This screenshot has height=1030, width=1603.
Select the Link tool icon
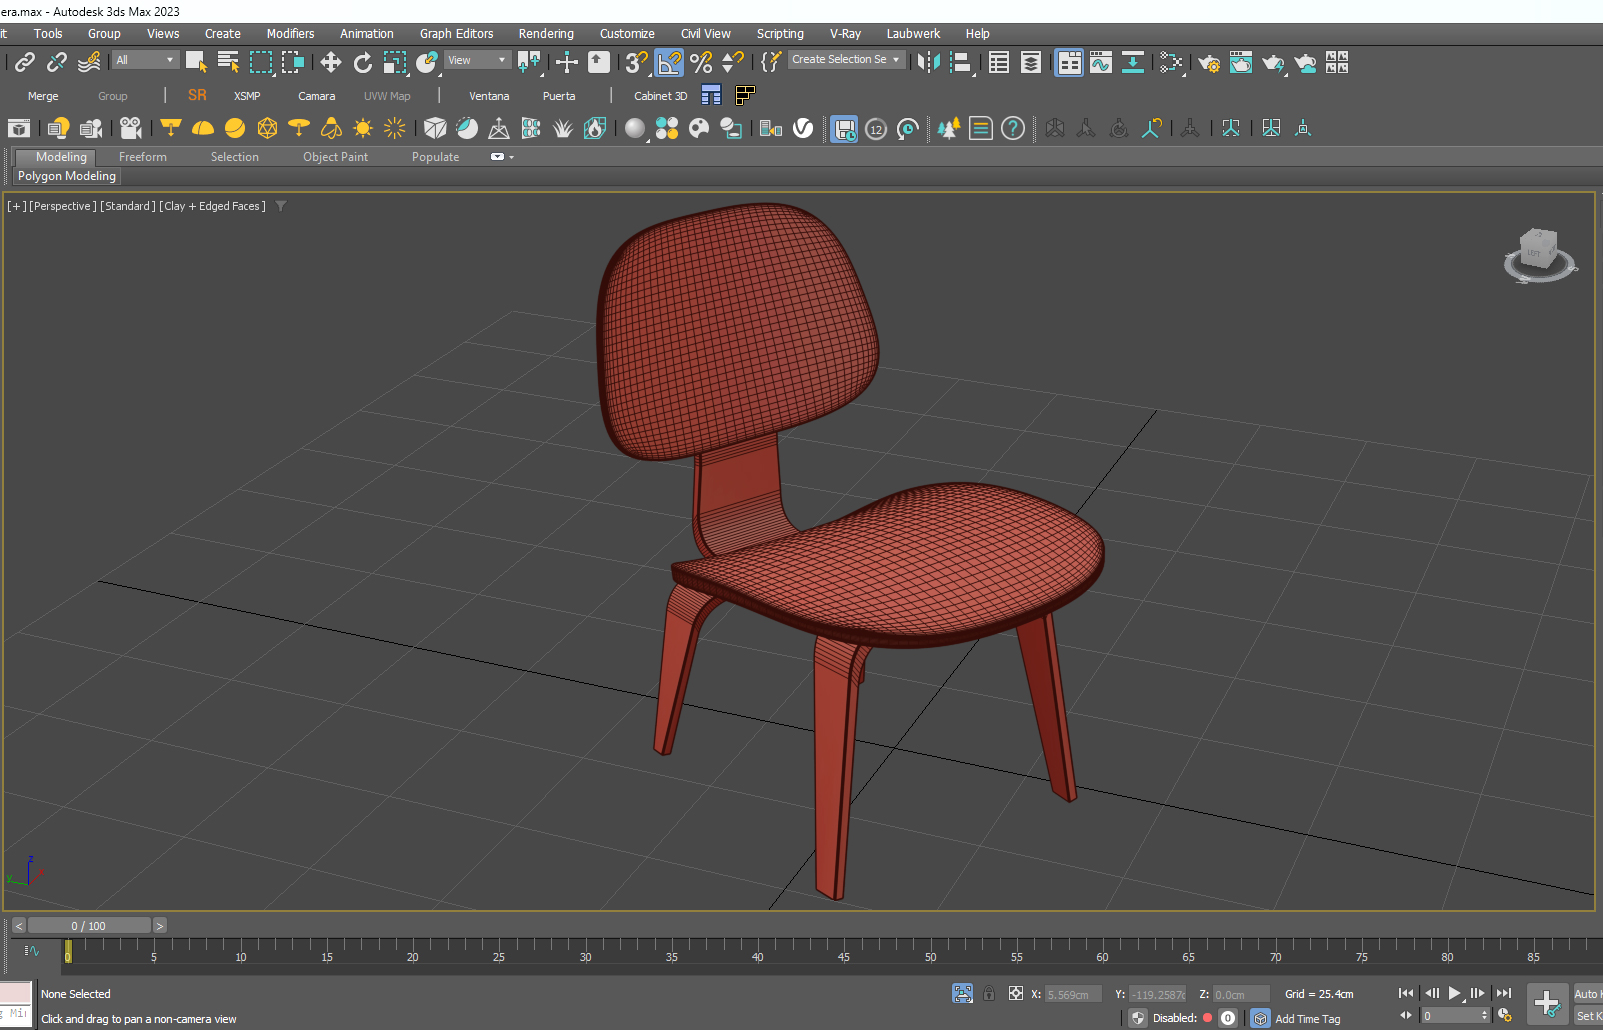[25, 62]
